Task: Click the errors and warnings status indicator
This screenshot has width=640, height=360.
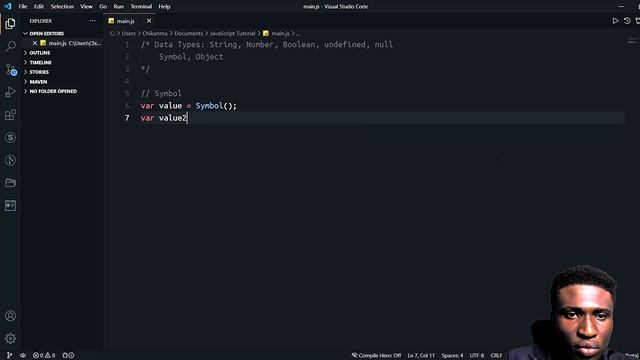Action: [x=44, y=356]
